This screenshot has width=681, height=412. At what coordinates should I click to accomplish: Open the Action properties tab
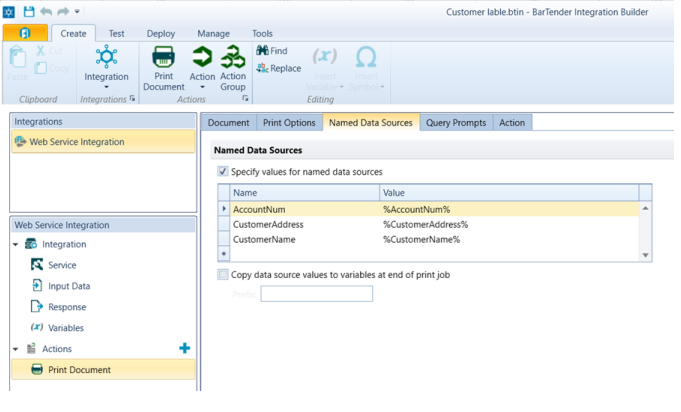tap(512, 123)
